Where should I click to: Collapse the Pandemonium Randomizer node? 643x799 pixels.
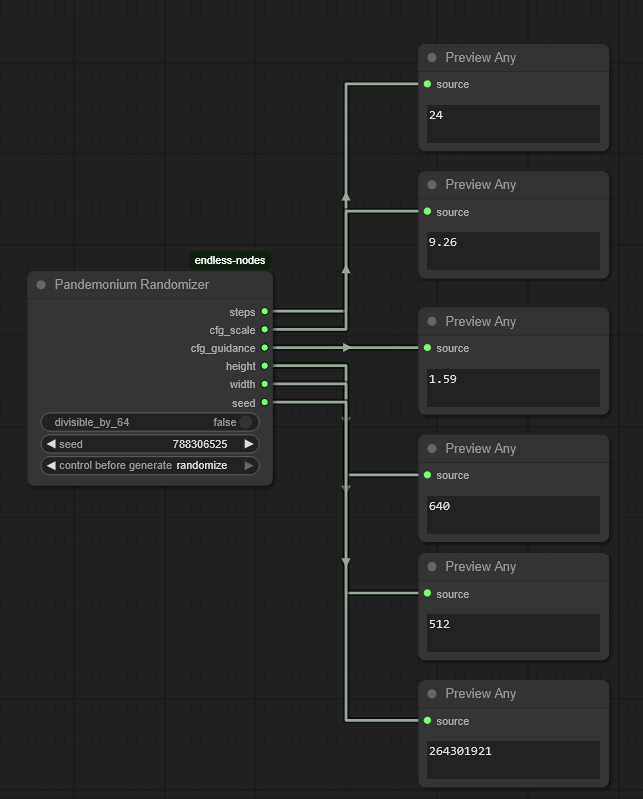coord(41,285)
